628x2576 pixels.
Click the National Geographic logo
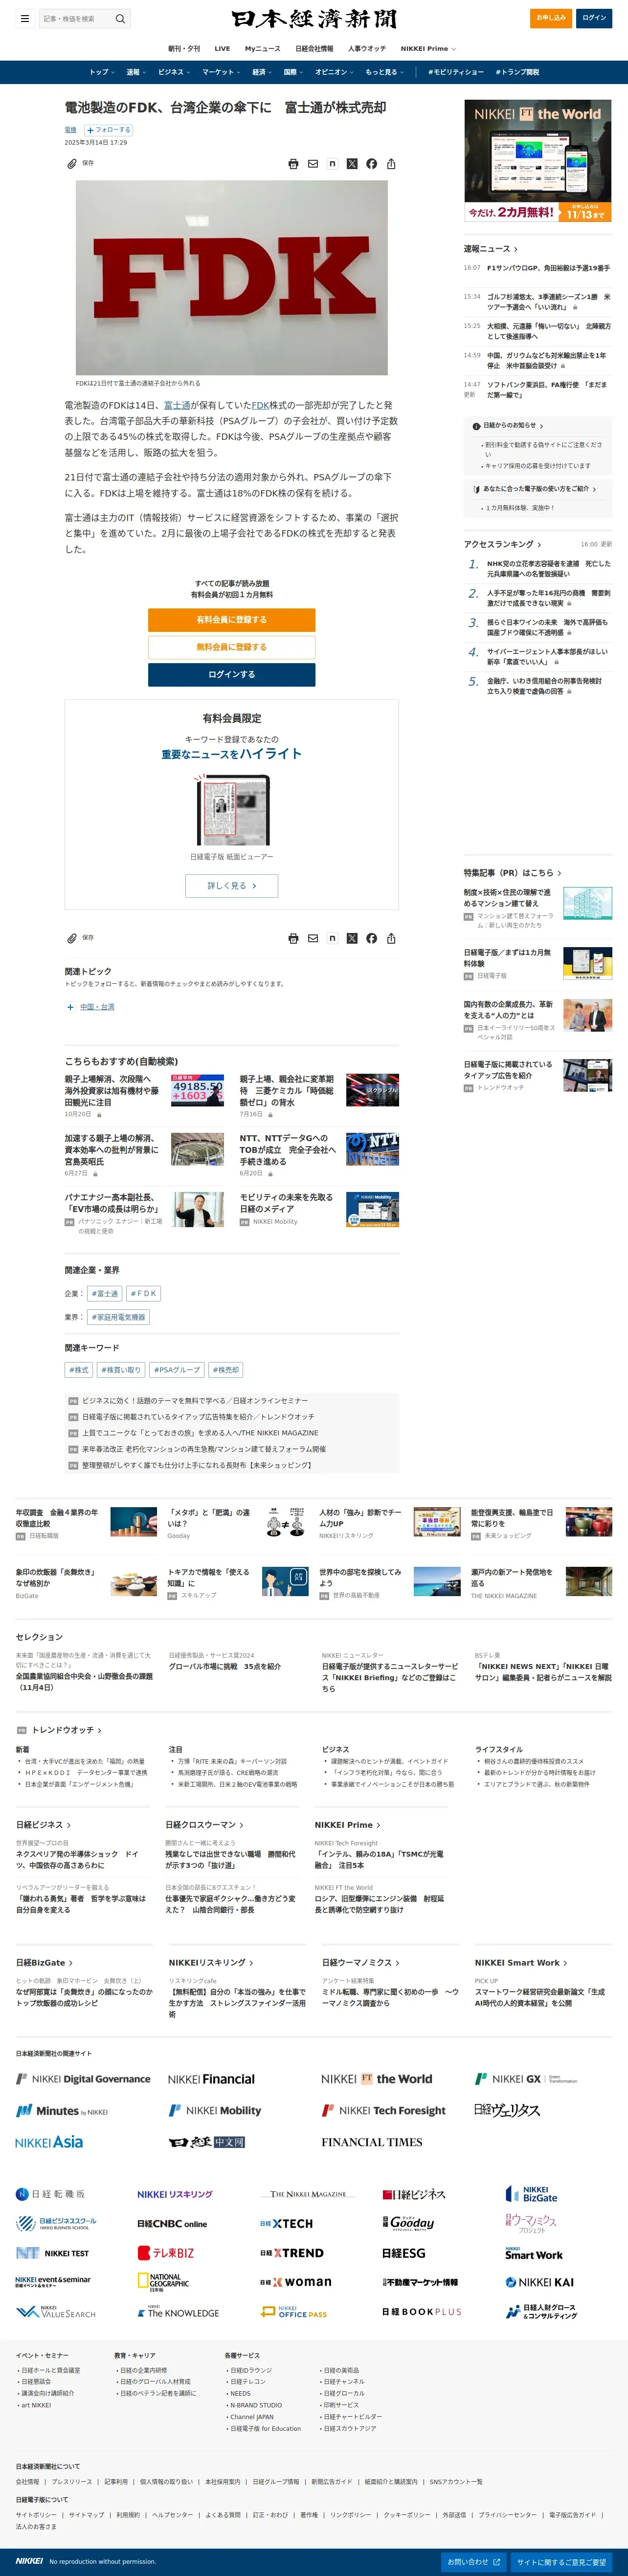pos(163,2282)
